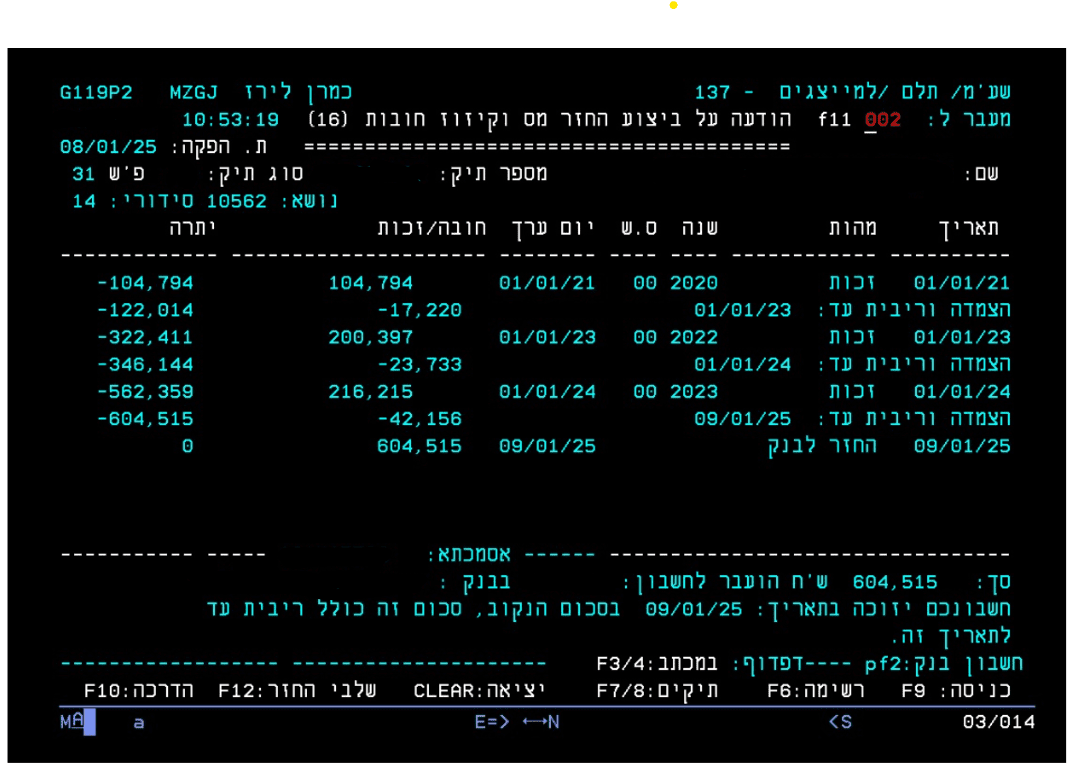Click the 'מעבר ל' input field showing 002
The width and height of the screenshot is (1072, 764).
tap(883, 120)
